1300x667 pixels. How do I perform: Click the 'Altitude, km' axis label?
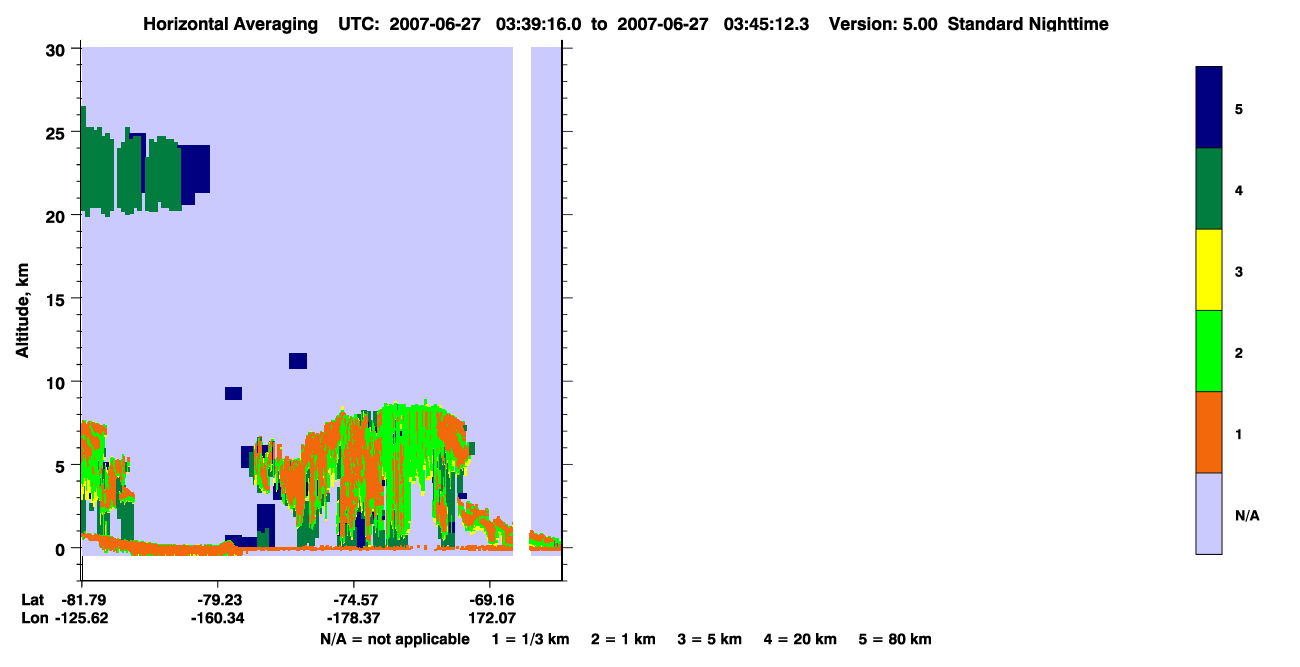pyautogui.click(x=22, y=312)
